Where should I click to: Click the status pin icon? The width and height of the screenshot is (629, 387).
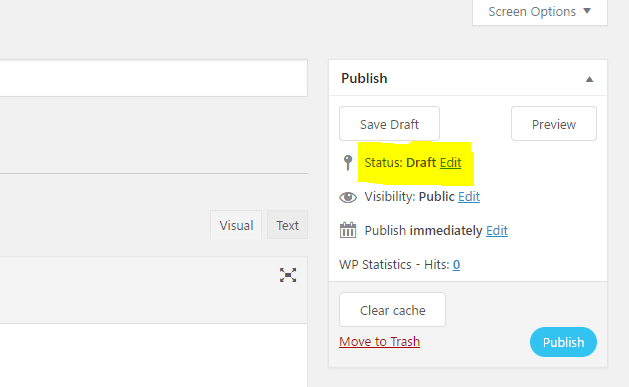point(348,163)
